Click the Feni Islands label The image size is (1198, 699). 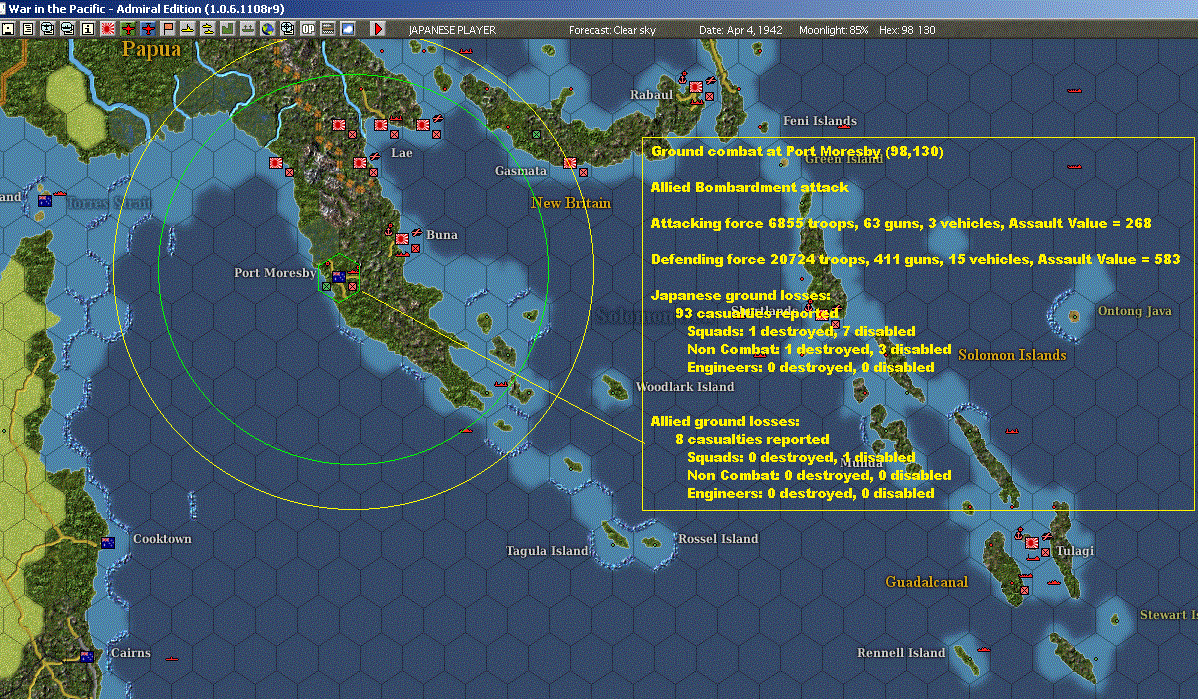click(x=820, y=121)
